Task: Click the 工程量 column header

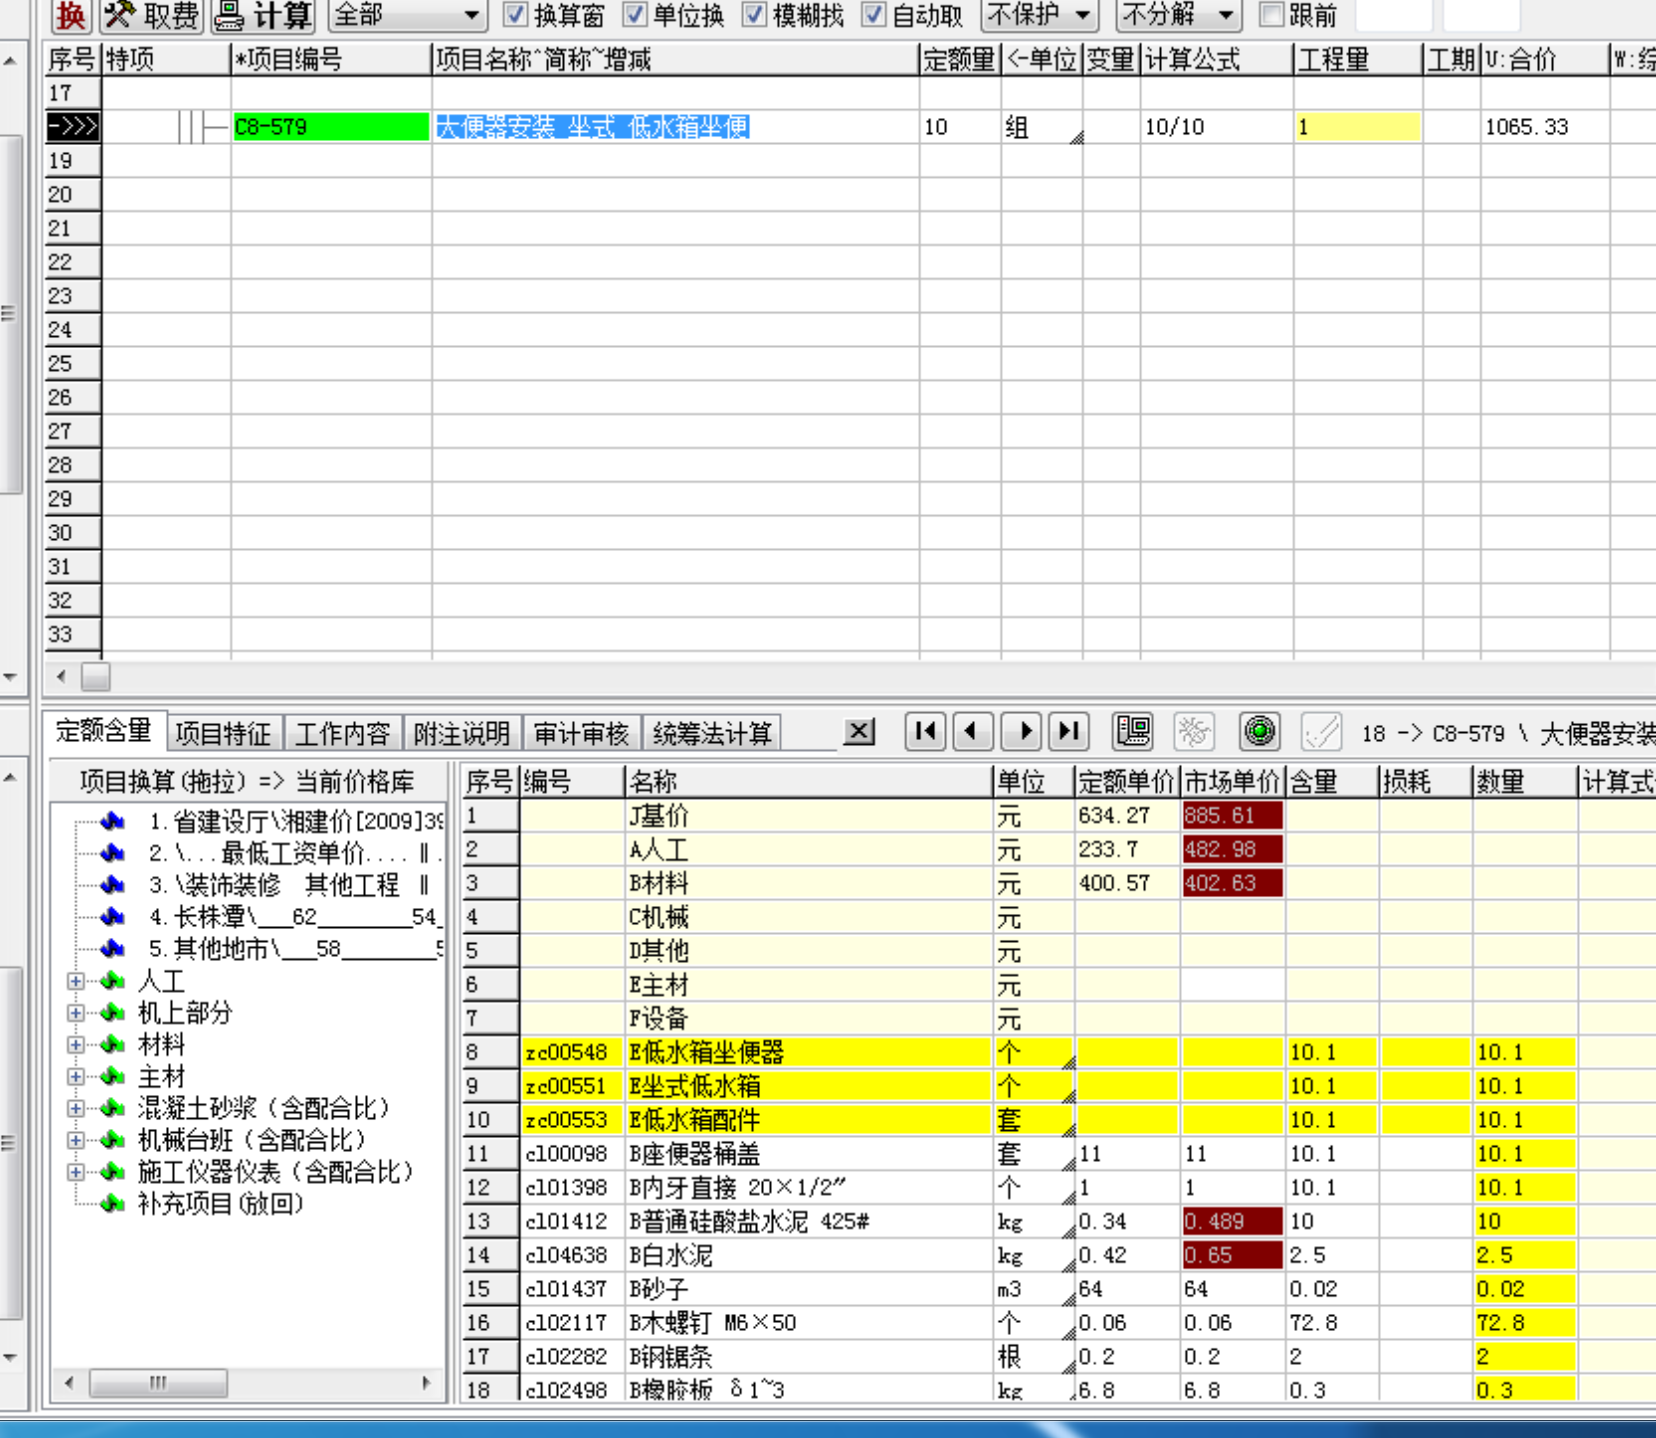Action: coord(1357,60)
